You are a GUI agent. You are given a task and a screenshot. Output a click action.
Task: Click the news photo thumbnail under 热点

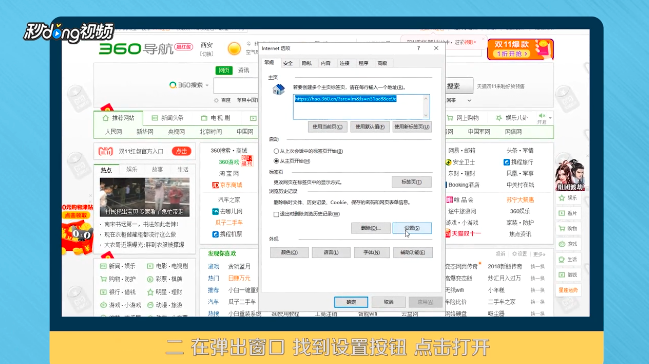tap(144, 198)
